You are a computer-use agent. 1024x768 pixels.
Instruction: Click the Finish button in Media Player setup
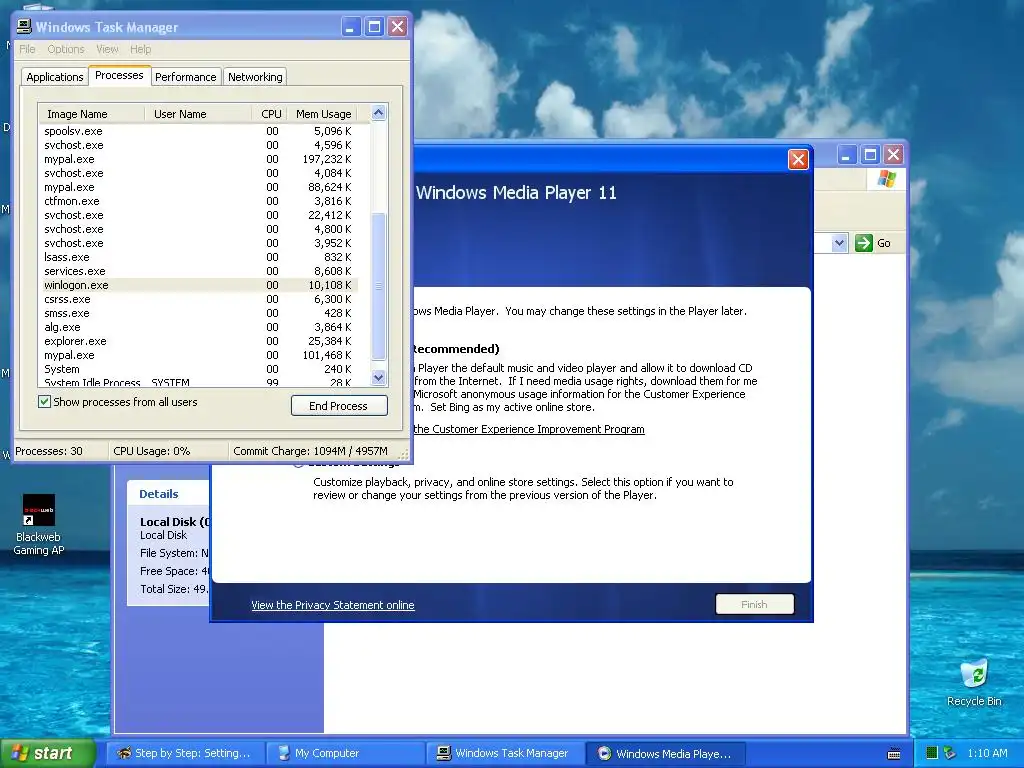click(x=754, y=604)
